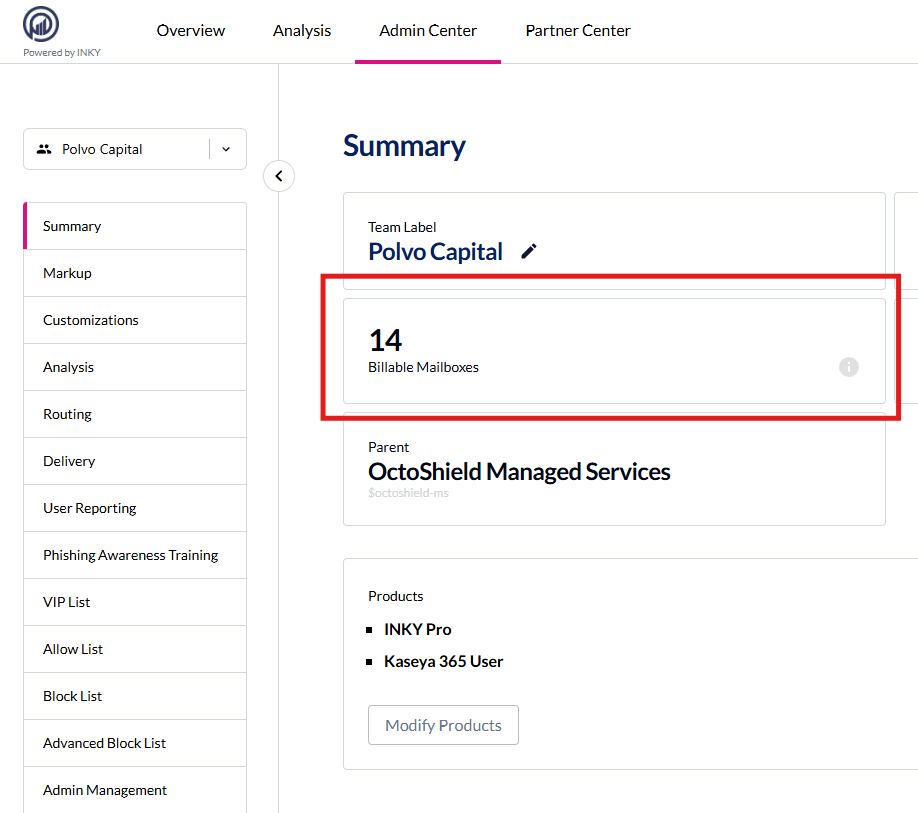Select Phishing Awareness Training
The width and height of the screenshot is (918, 813).
tap(130, 555)
